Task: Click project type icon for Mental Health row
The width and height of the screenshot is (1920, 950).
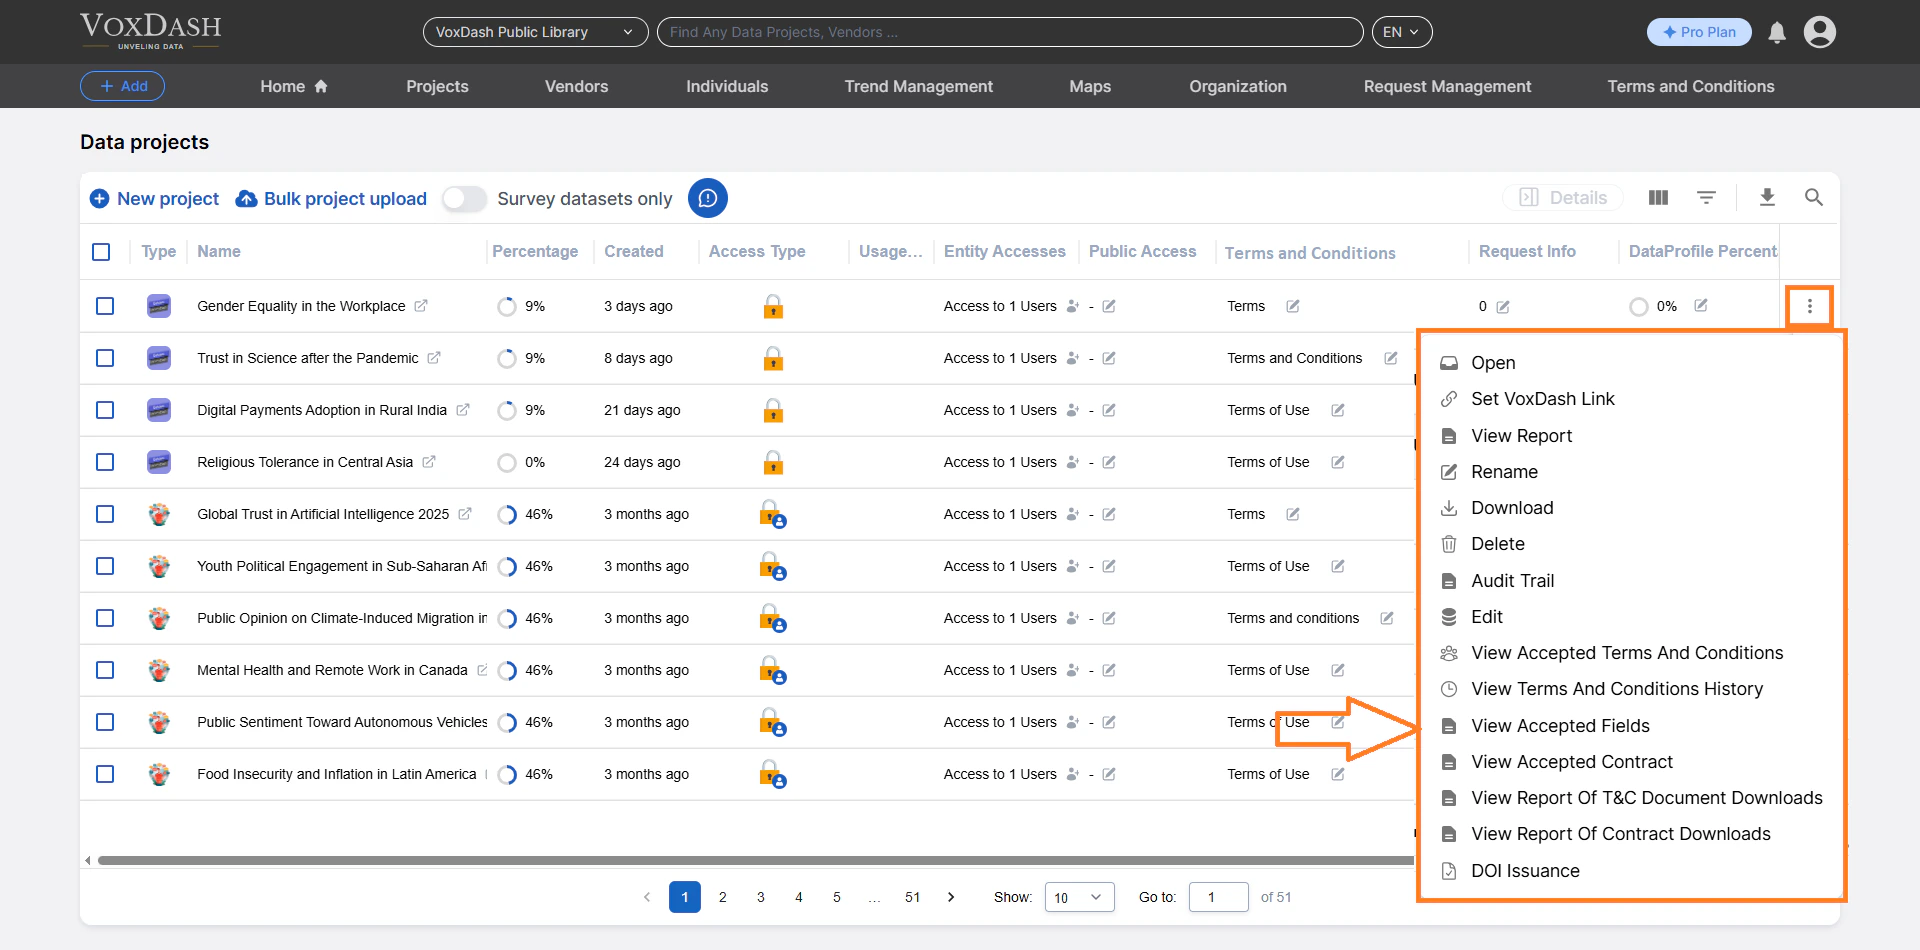Action: (x=159, y=670)
